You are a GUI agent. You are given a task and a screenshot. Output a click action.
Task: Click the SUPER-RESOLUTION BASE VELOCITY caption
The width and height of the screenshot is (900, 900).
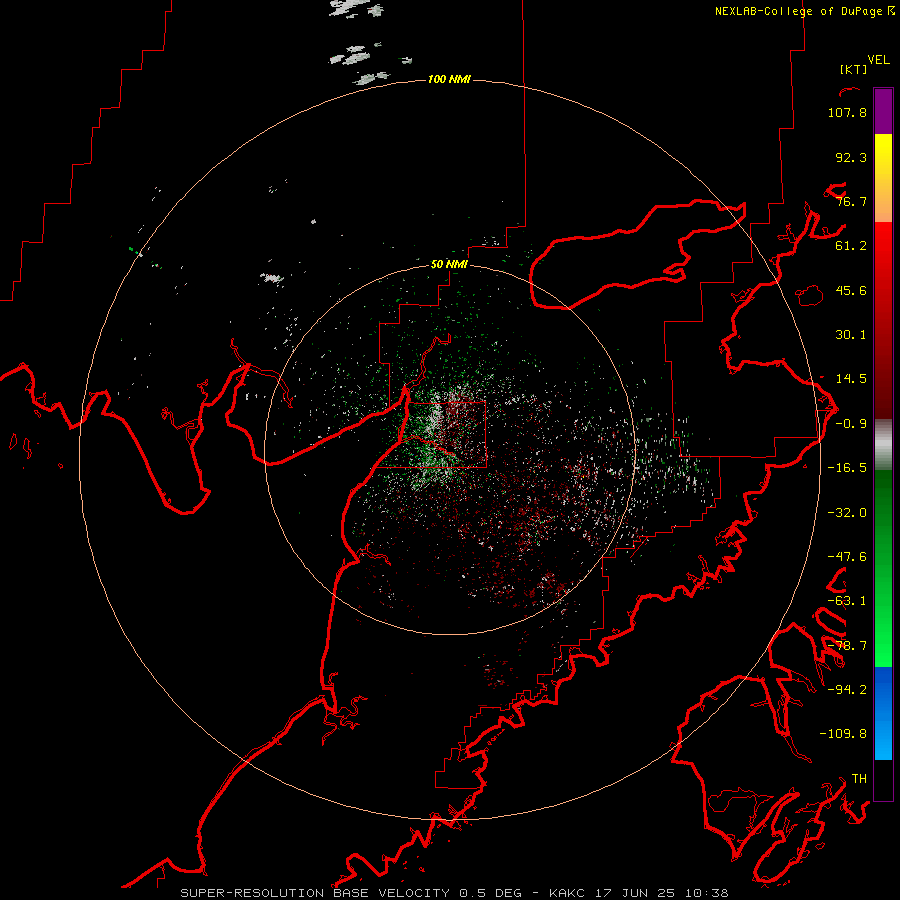[315, 893]
